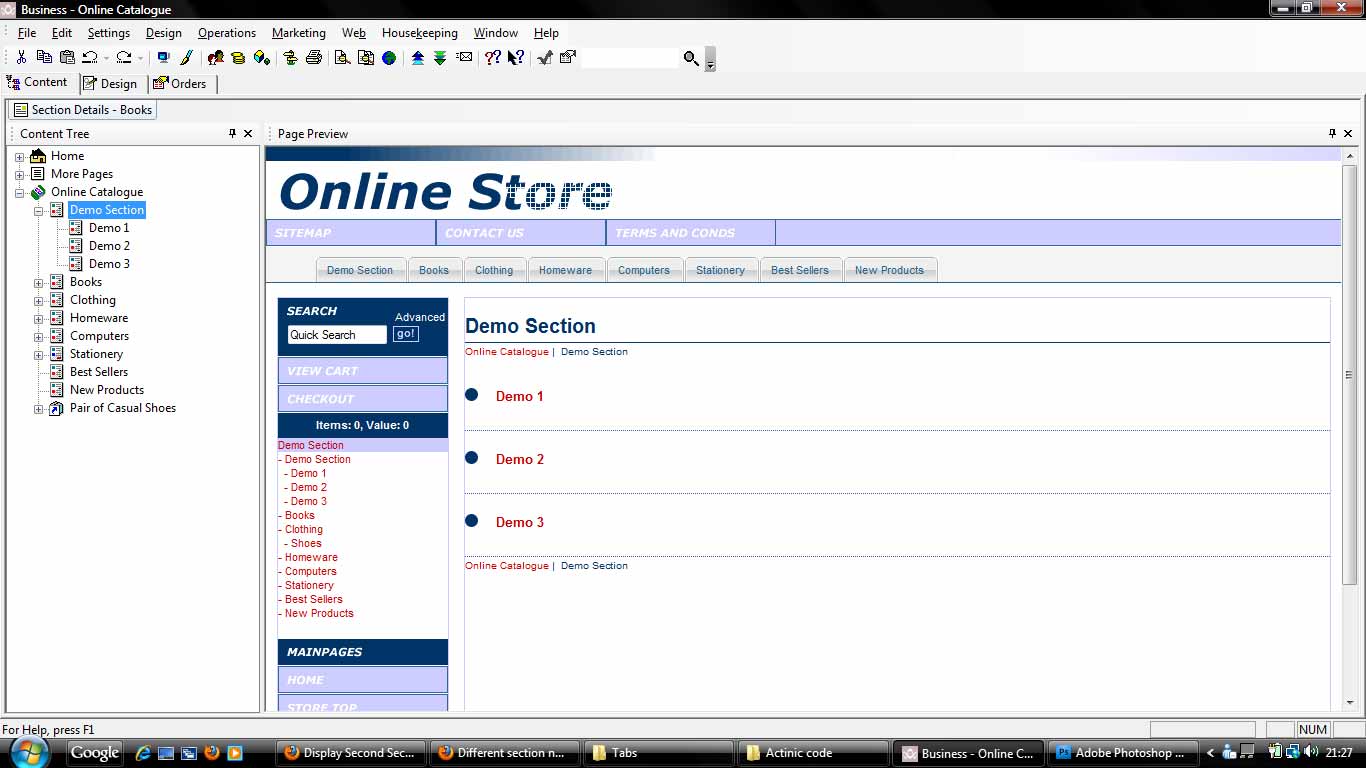Viewport: 1366px width, 768px height.
Task: Expand the Books tree node
Action: coord(39,282)
